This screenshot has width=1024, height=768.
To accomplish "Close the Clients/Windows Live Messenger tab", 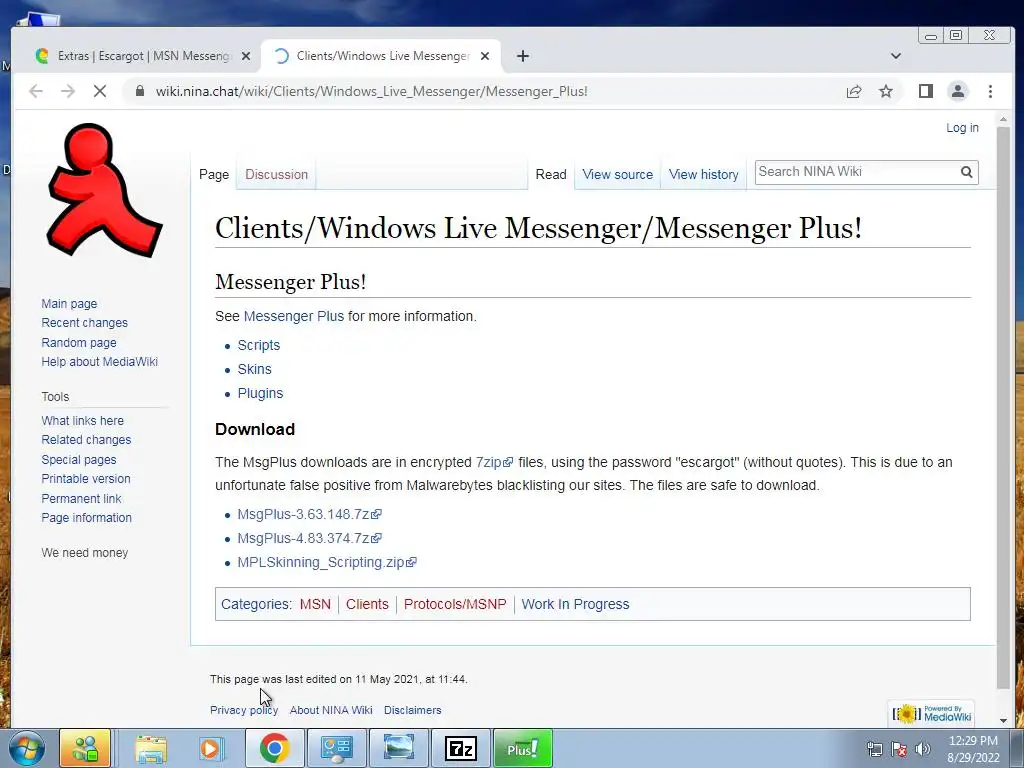I will tap(485, 56).
